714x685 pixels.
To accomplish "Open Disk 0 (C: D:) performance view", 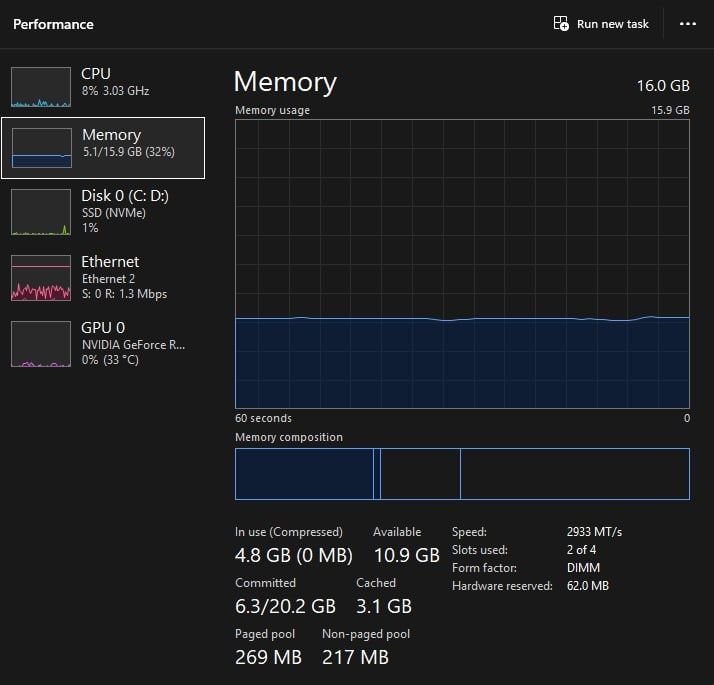I will click(125, 196).
